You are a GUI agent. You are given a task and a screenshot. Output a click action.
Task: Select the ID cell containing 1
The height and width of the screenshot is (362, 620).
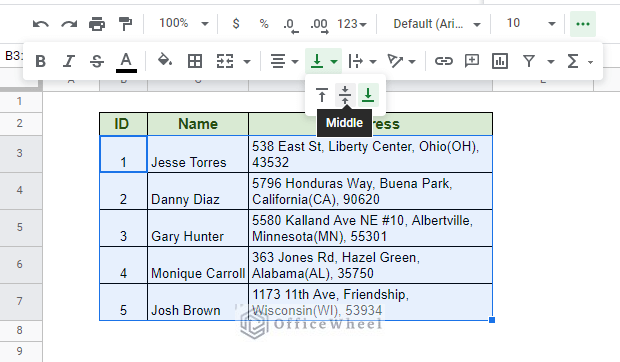(123, 155)
